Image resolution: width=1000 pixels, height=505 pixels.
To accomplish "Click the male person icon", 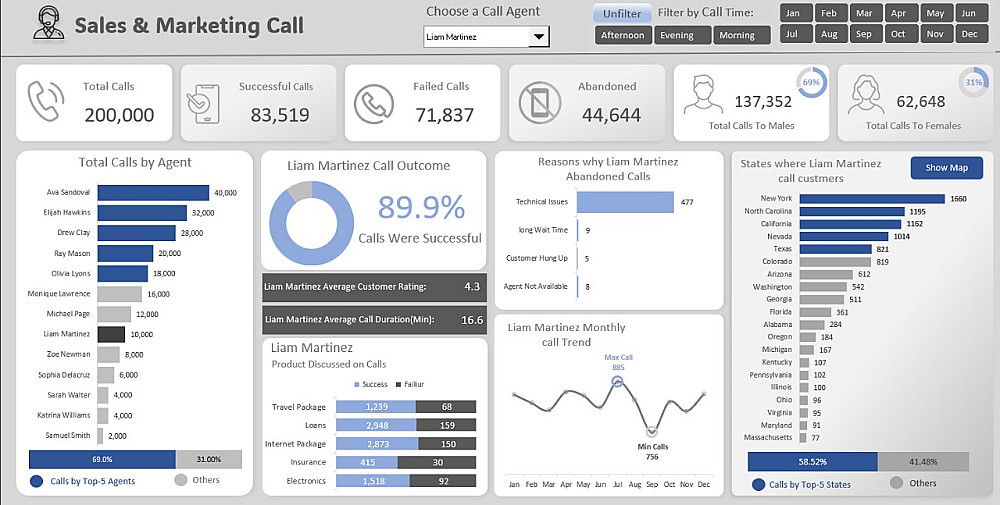I will [702, 95].
